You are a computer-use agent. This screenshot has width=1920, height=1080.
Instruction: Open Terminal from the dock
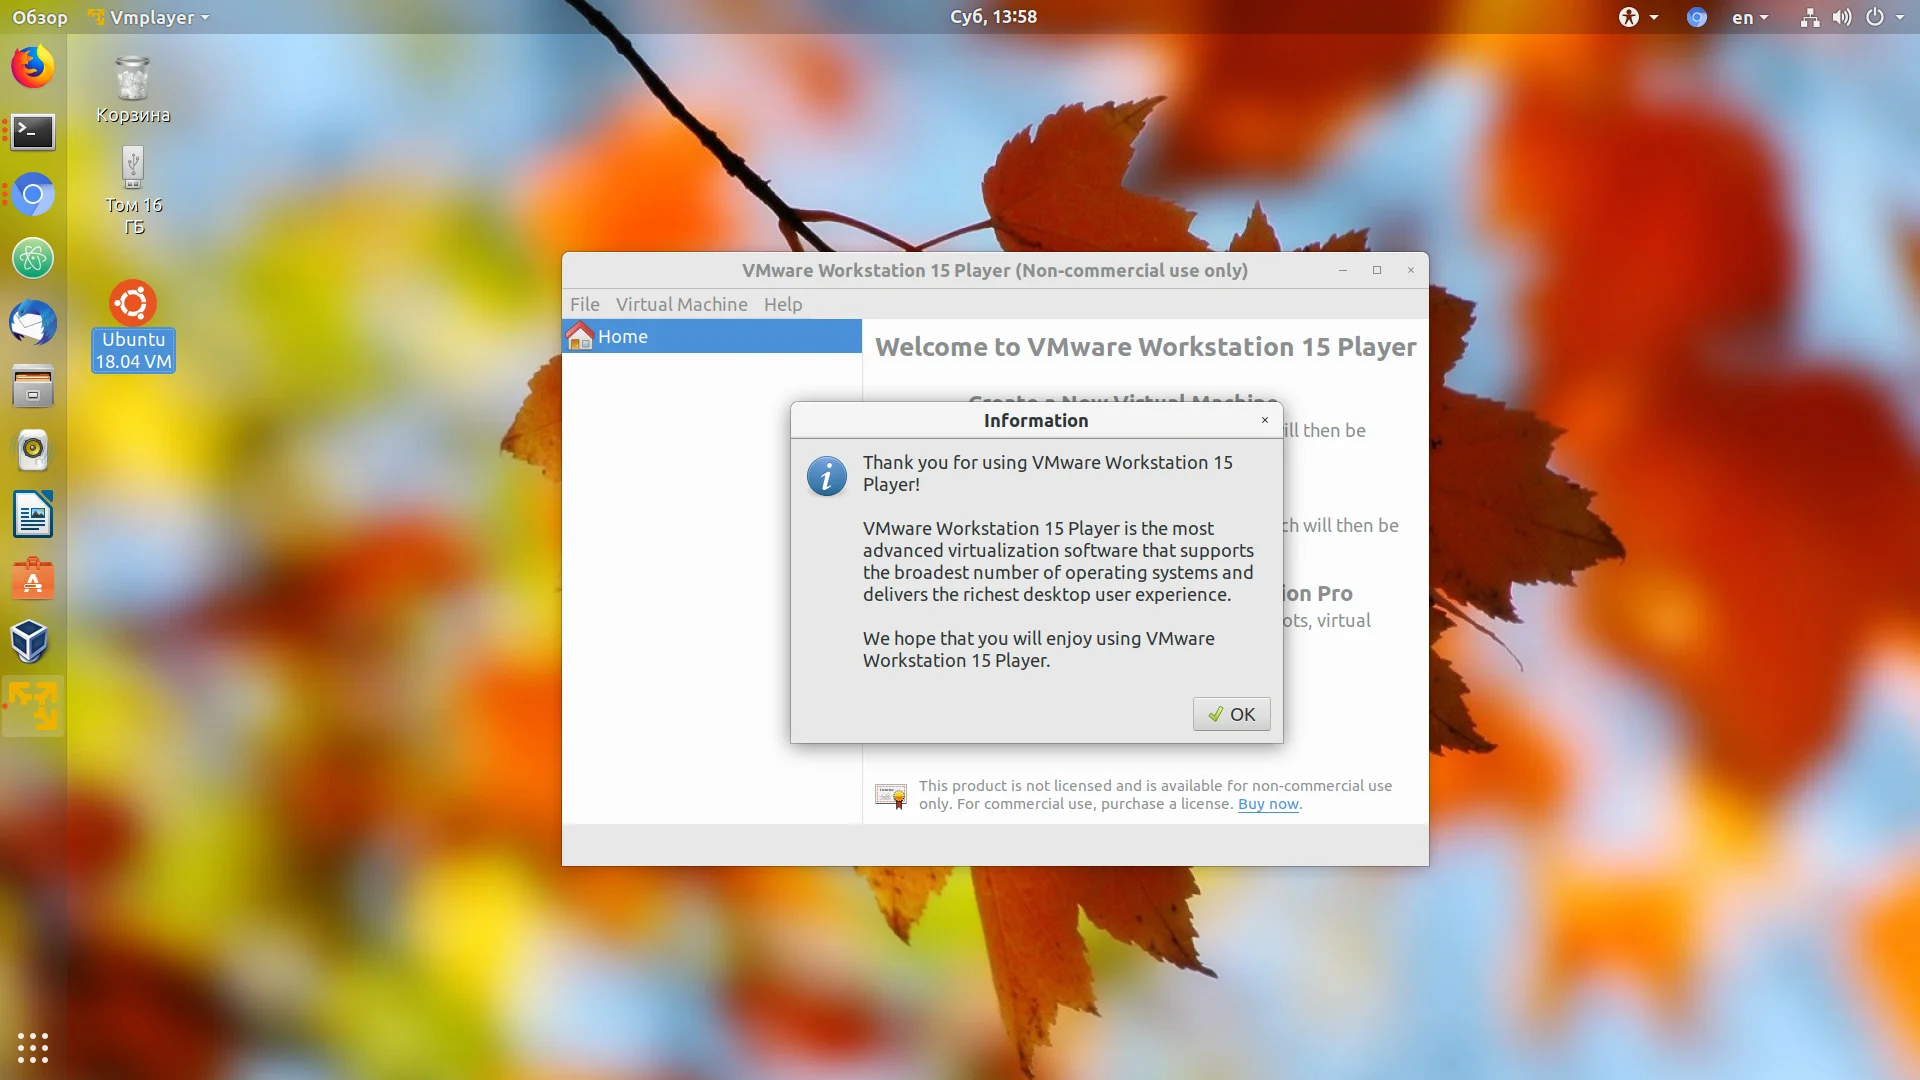(32, 131)
